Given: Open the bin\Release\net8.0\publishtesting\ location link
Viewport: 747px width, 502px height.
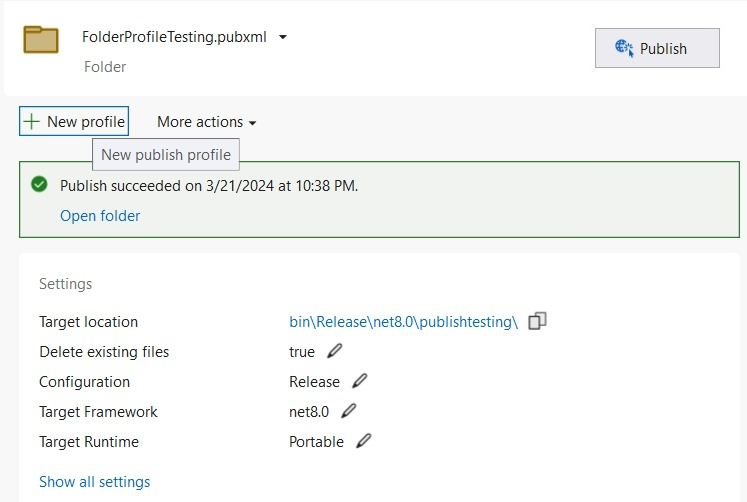Looking at the screenshot, I should click(x=403, y=321).
